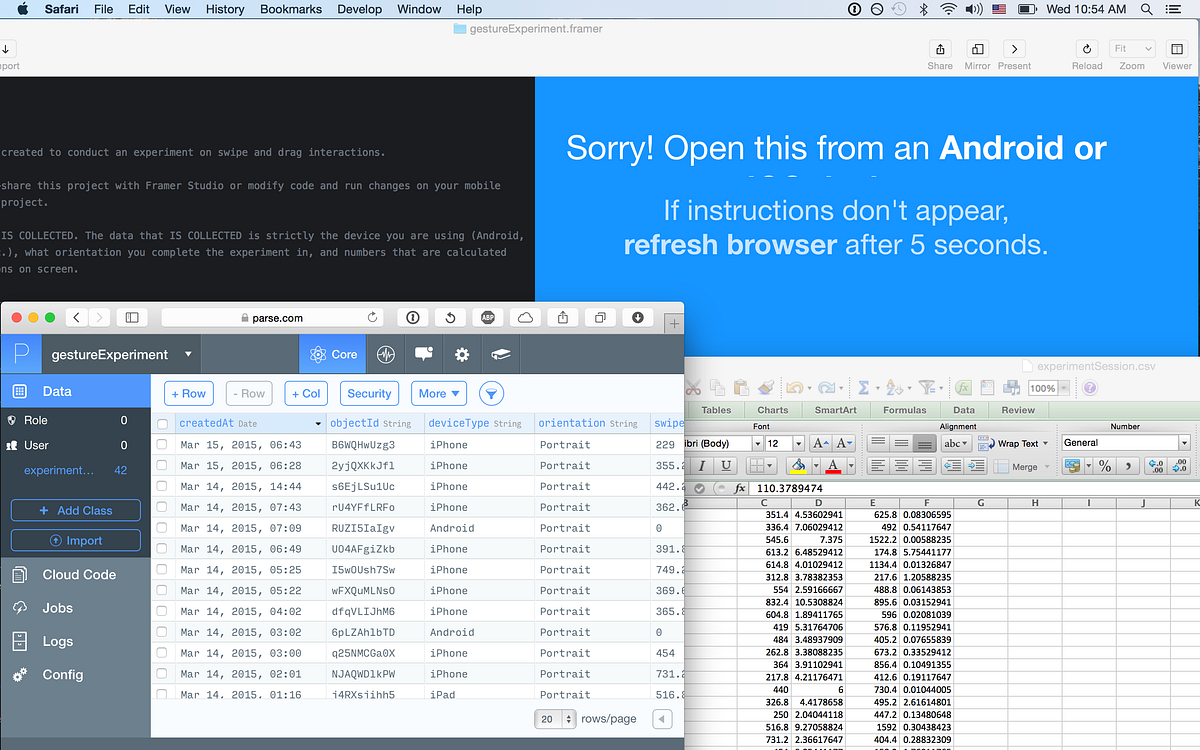Click the + Row button
This screenshot has height=750, width=1200.
pyautogui.click(x=189, y=394)
